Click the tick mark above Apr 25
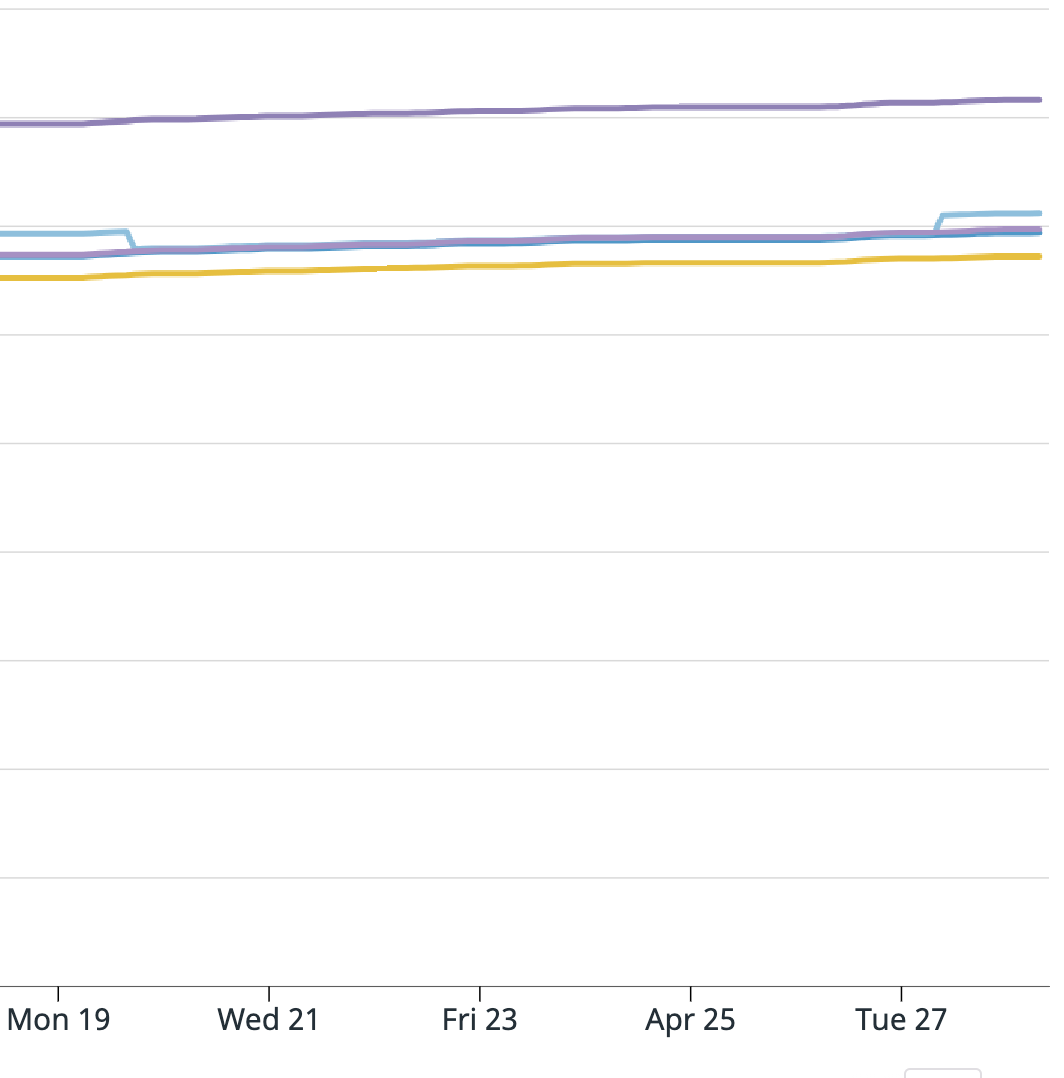This screenshot has width=1064, height=1078. click(691, 993)
